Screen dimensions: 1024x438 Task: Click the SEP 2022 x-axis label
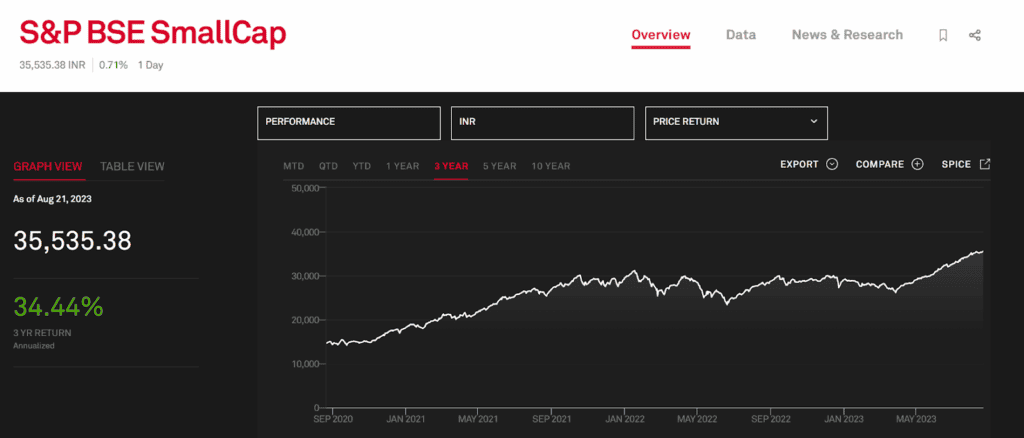click(771, 418)
